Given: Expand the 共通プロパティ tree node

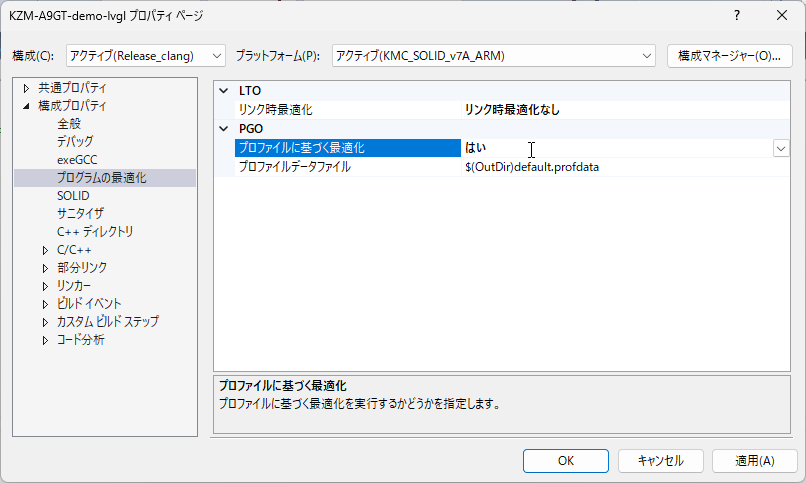Looking at the screenshot, I should click(26, 88).
